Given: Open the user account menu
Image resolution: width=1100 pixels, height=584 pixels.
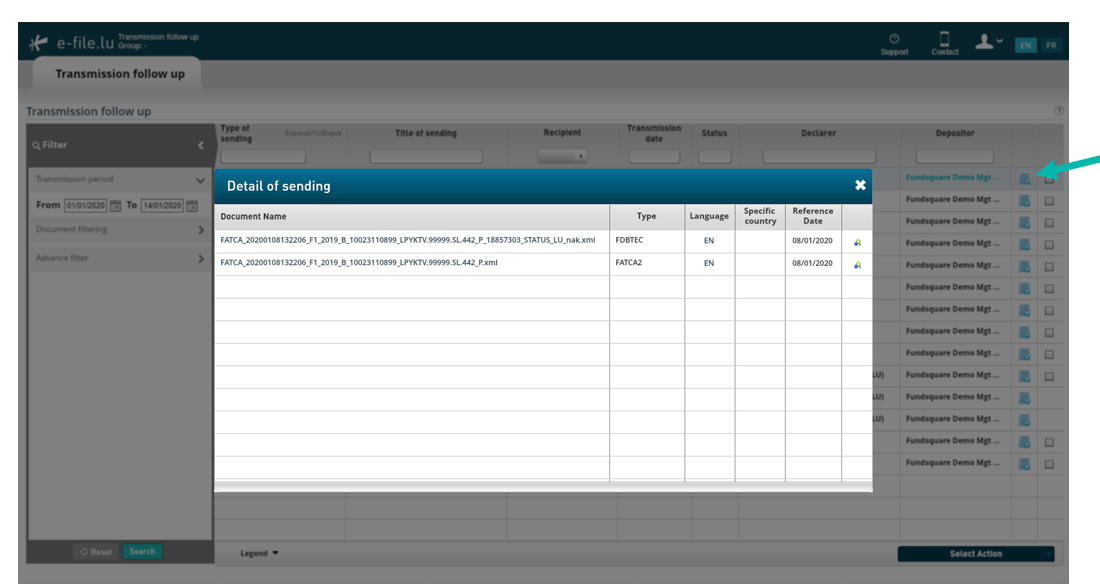Looking at the screenshot, I should (988, 42).
